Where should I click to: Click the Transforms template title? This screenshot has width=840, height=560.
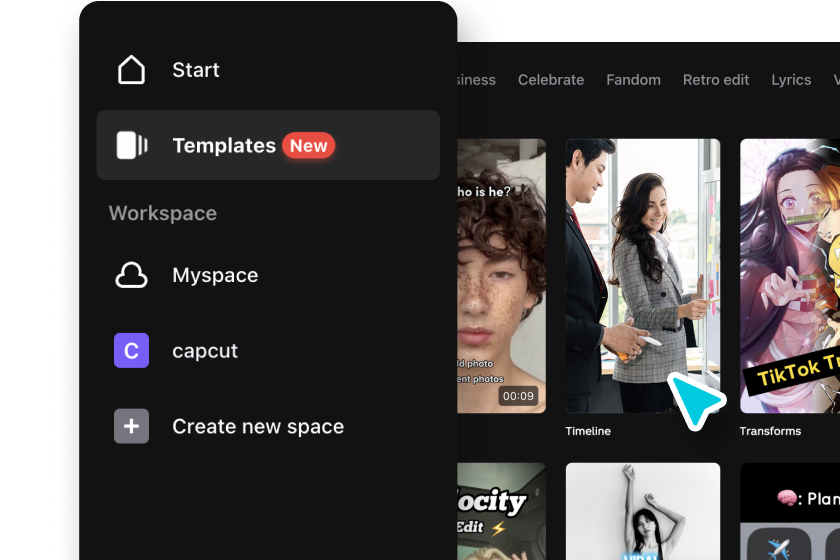pos(770,431)
